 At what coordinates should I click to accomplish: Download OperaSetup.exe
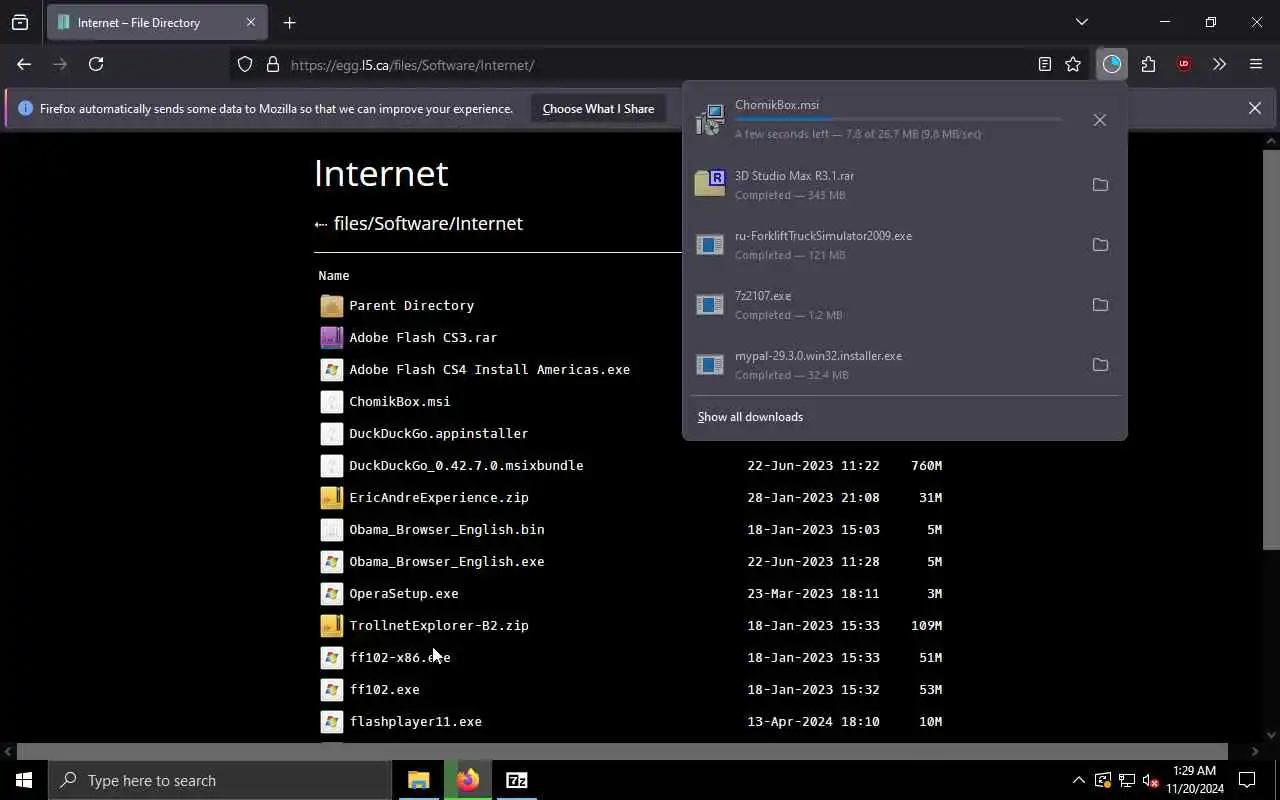tap(403, 593)
